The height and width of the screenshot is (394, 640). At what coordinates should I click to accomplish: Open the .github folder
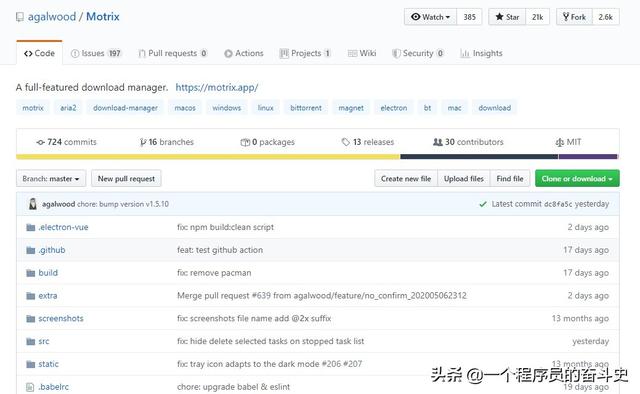52,250
